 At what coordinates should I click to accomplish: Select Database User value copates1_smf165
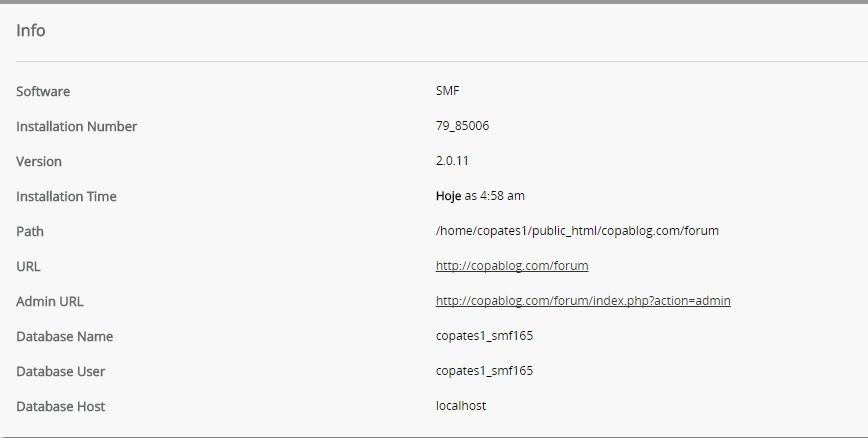[x=484, y=370]
